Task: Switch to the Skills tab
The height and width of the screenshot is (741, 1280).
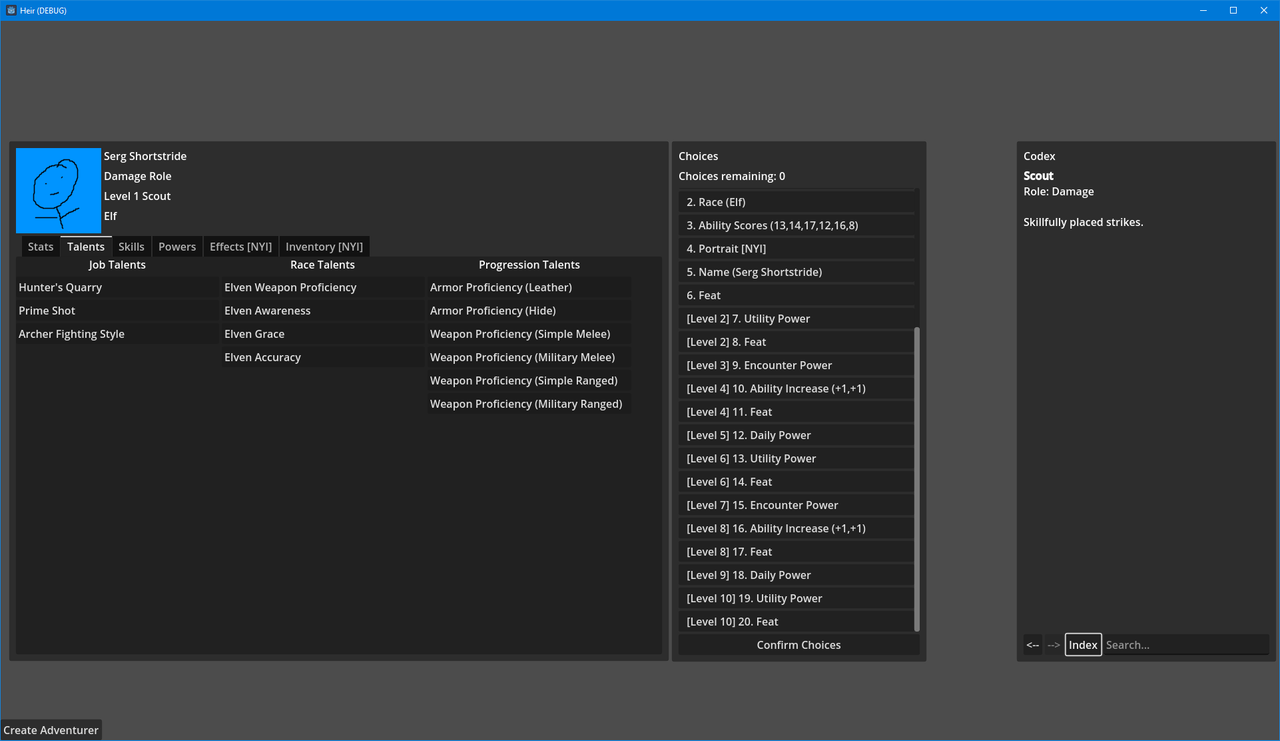Action: point(131,247)
